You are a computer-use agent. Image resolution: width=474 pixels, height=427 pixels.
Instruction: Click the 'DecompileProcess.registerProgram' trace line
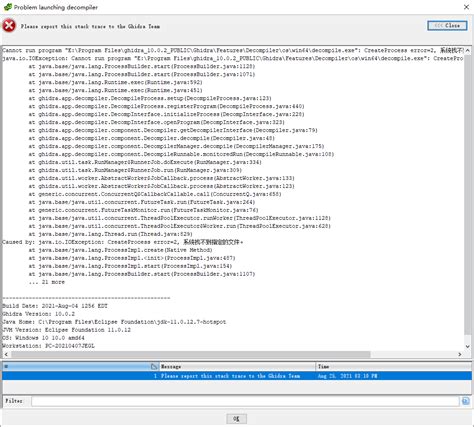[166, 106]
